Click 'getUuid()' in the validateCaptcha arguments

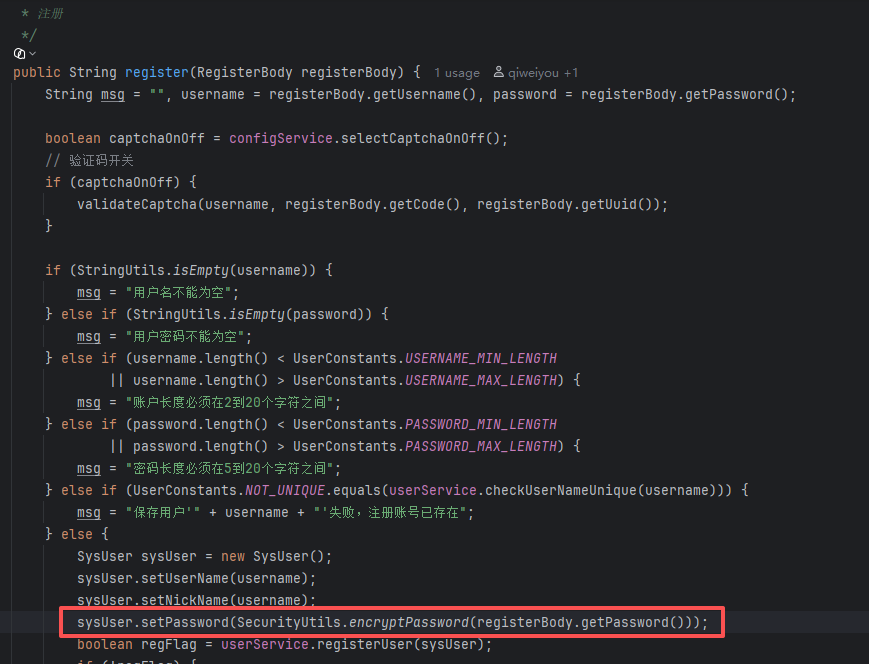click(x=616, y=205)
